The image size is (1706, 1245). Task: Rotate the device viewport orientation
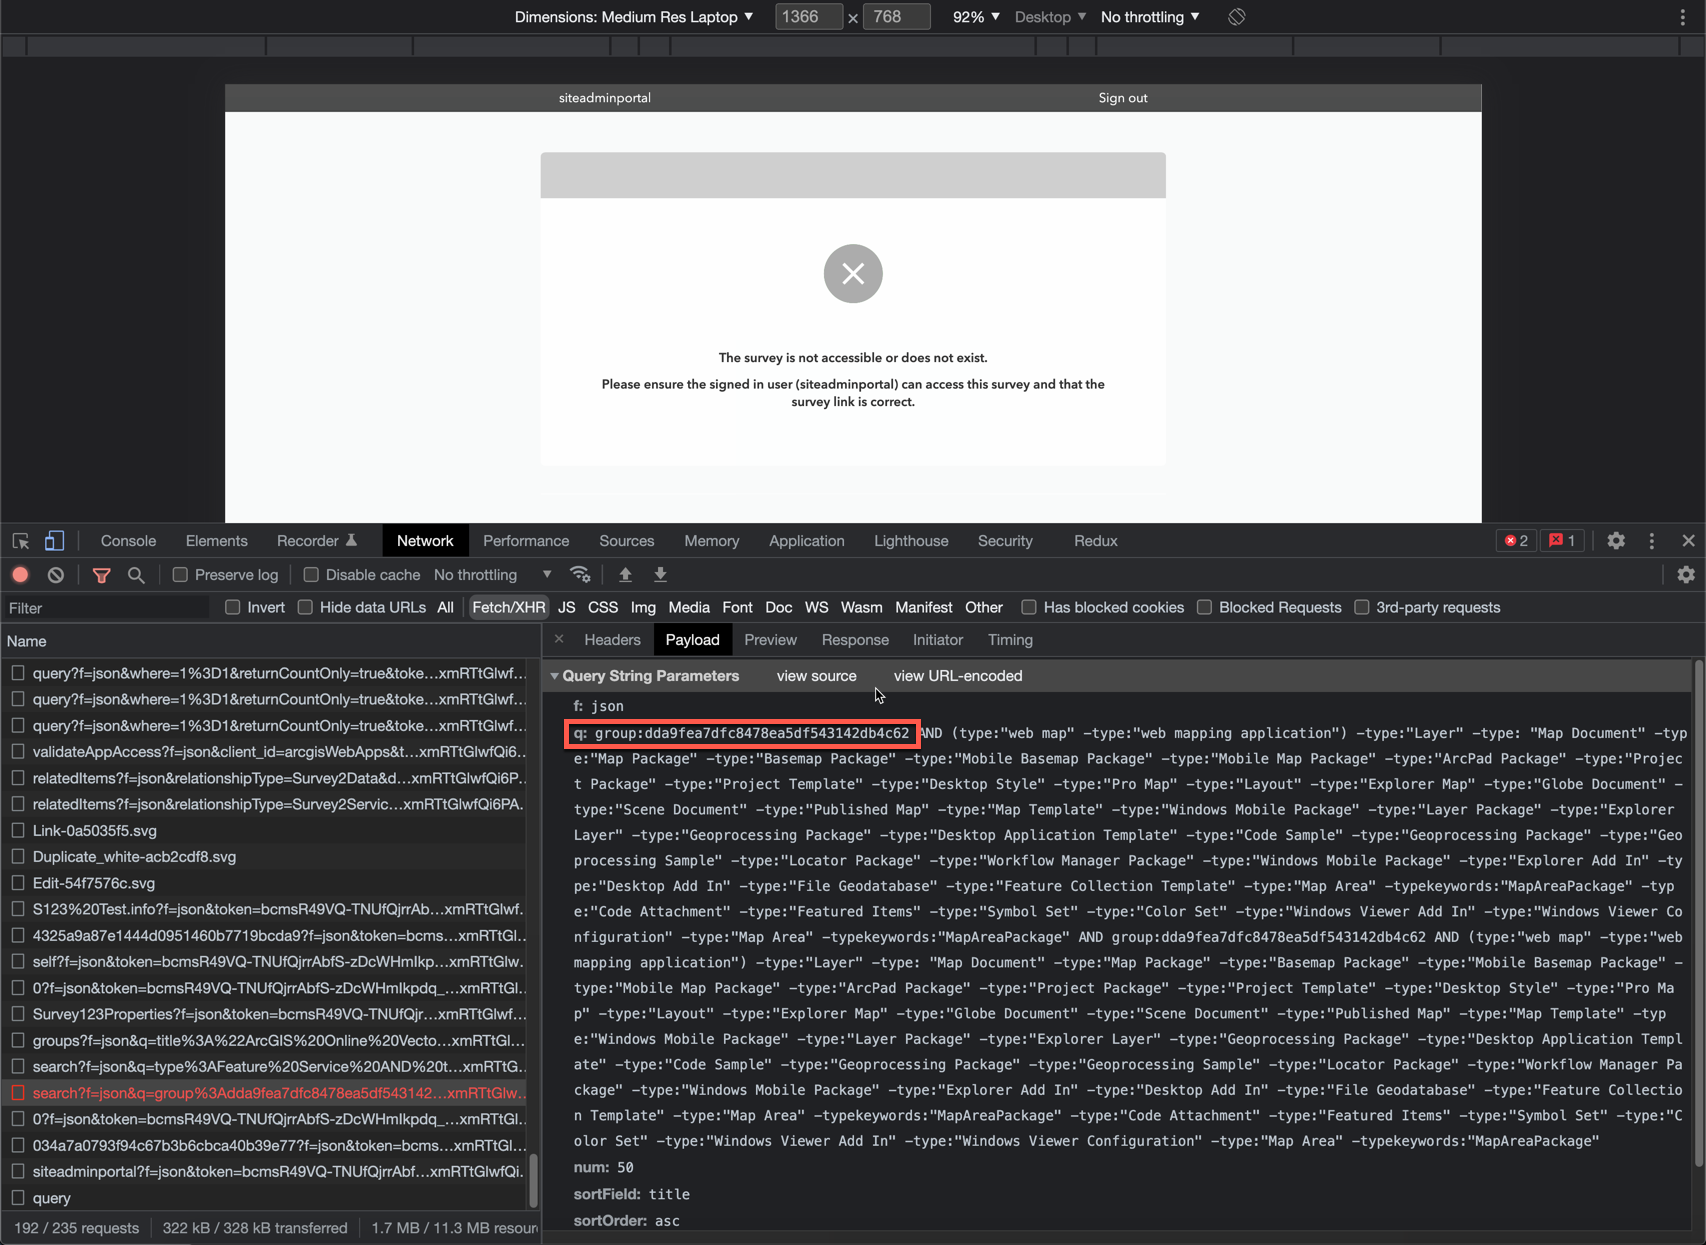coord(1236,16)
